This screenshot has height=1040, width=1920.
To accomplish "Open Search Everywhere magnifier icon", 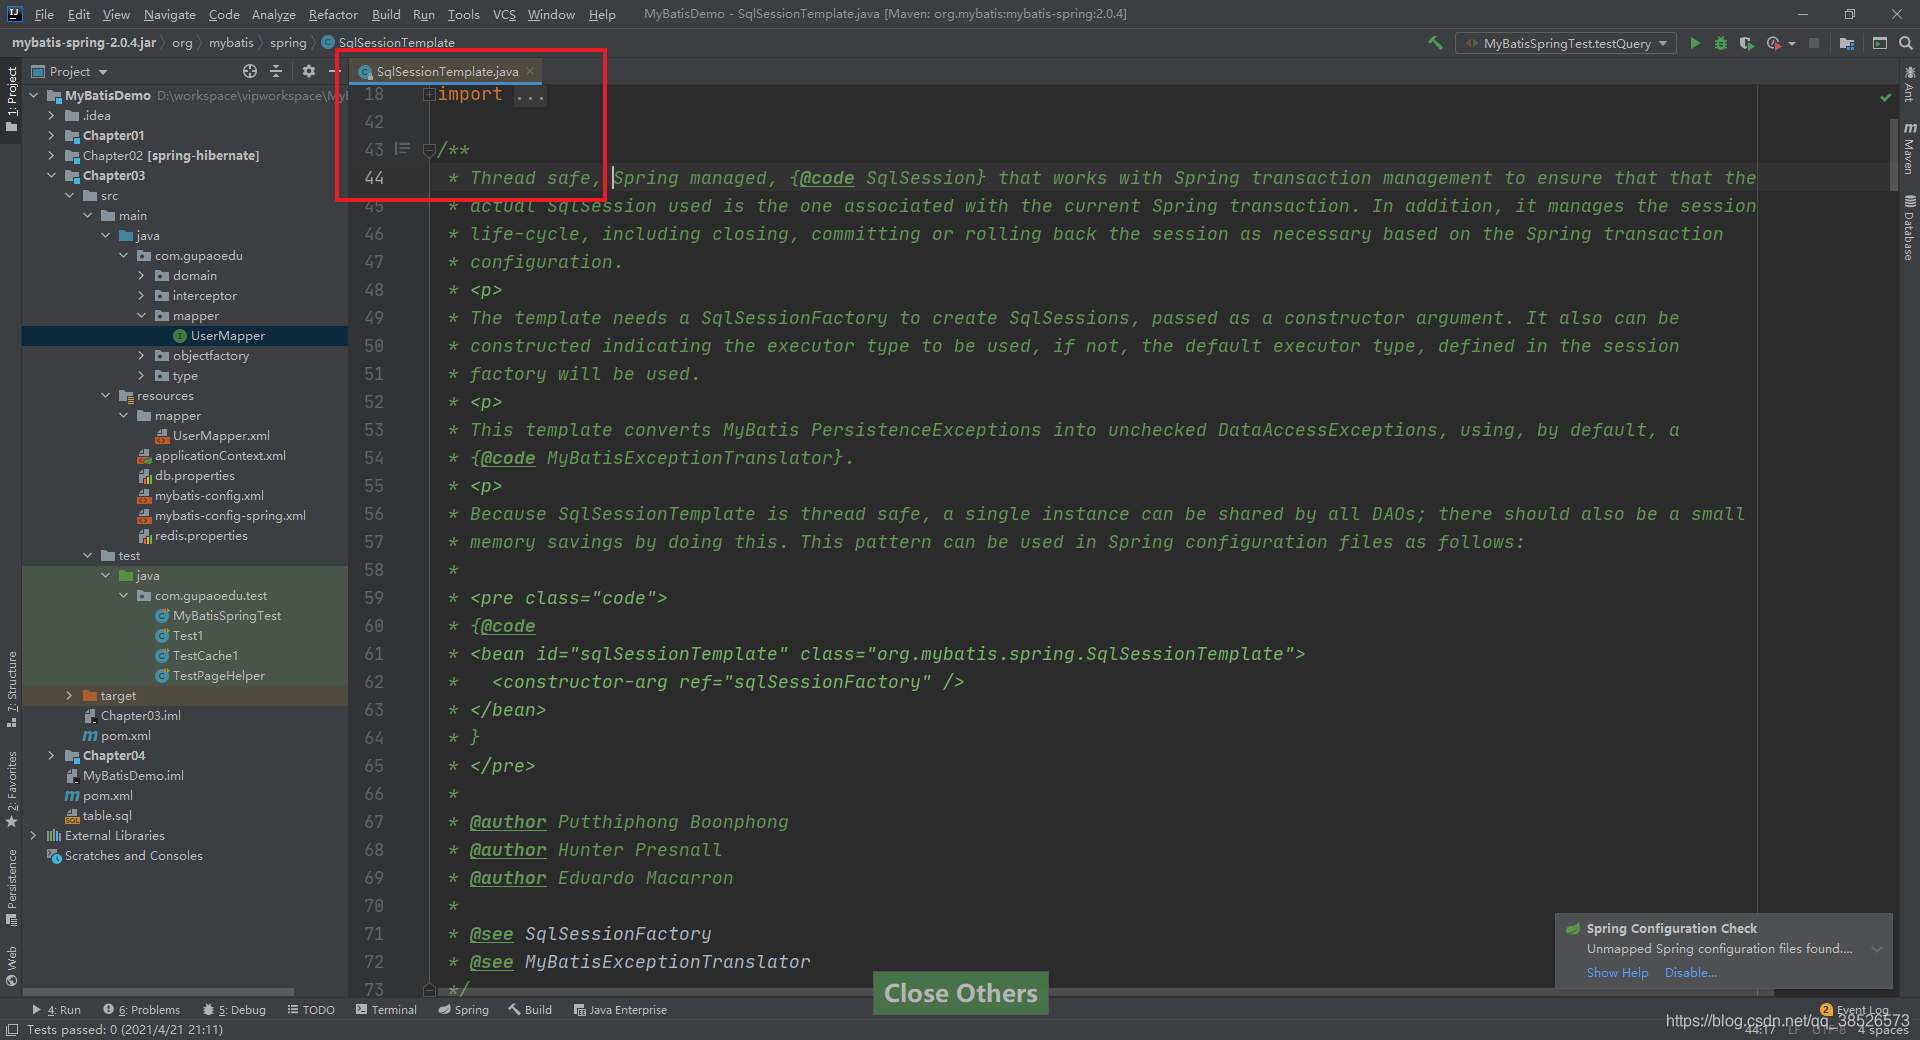I will [x=1906, y=43].
